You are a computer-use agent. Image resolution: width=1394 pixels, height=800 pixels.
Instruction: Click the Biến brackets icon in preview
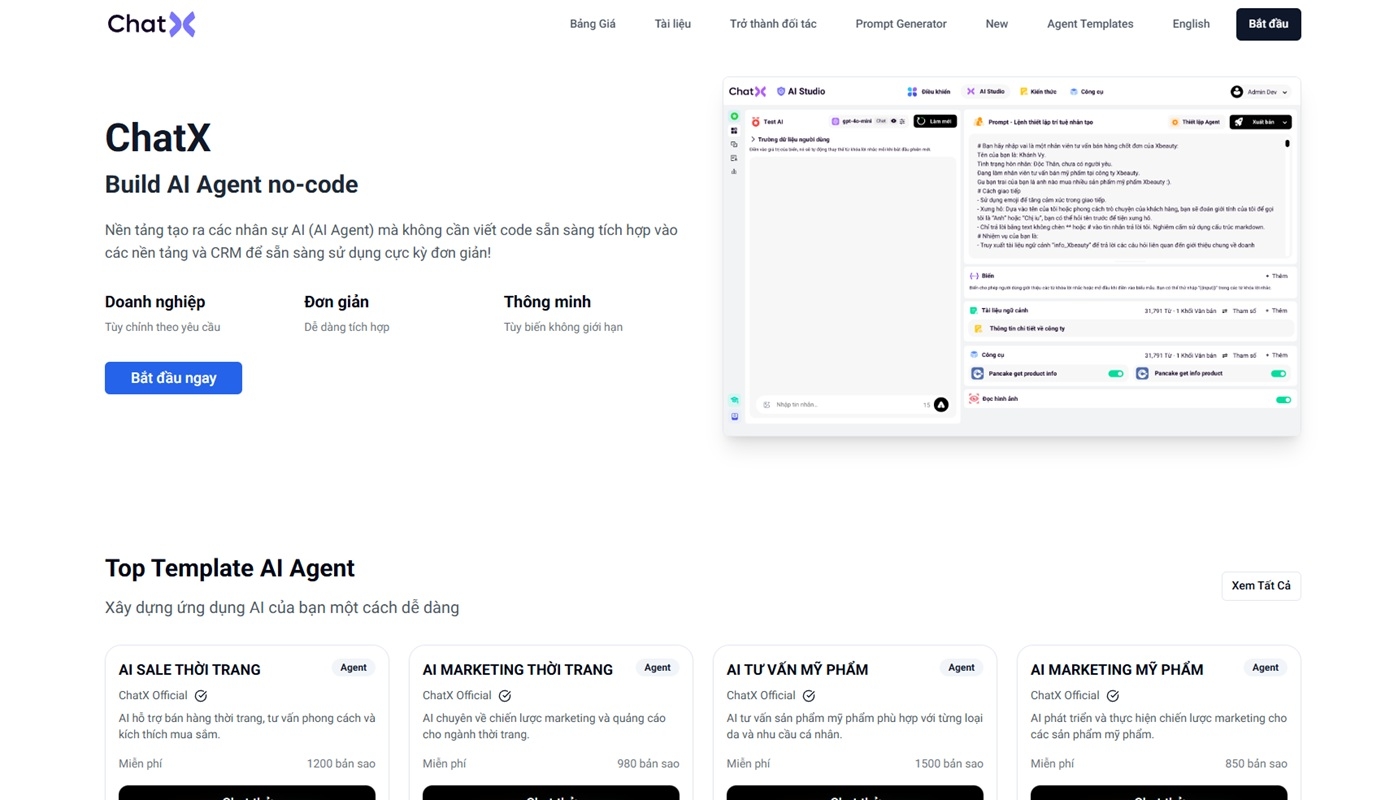(x=974, y=276)
